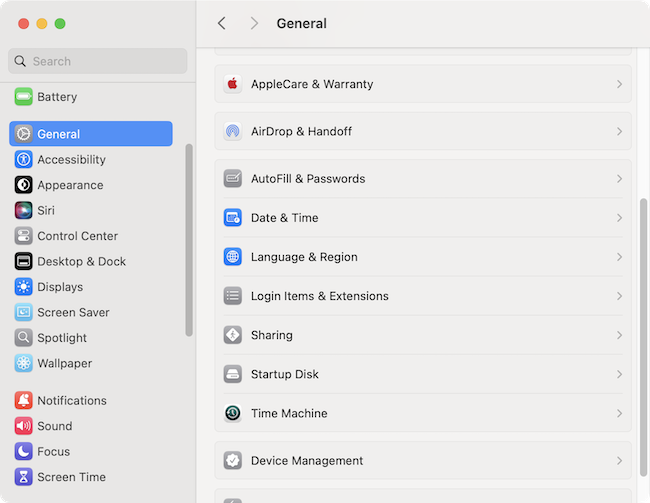Expand AutoFill & Passwords row chevron
The image size is (650, 503).
619,179
